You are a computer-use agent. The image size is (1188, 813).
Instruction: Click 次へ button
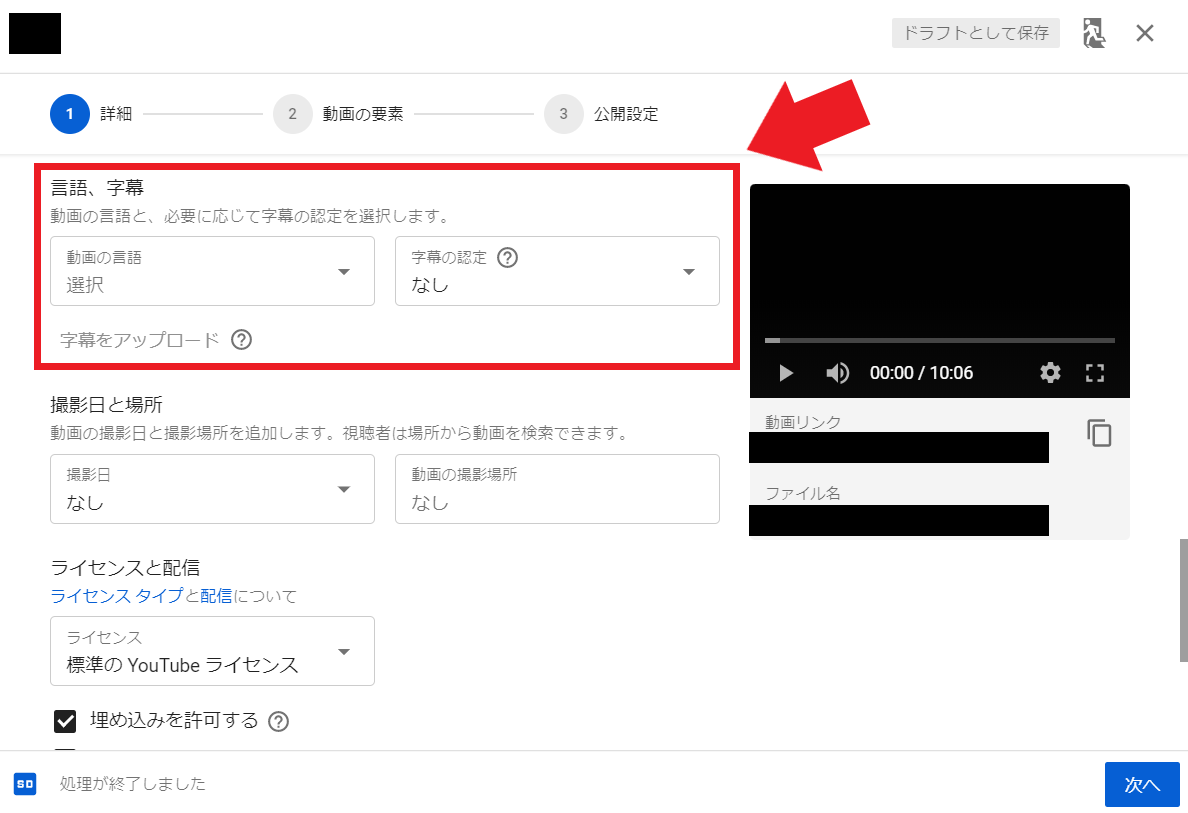[1142, 784]
